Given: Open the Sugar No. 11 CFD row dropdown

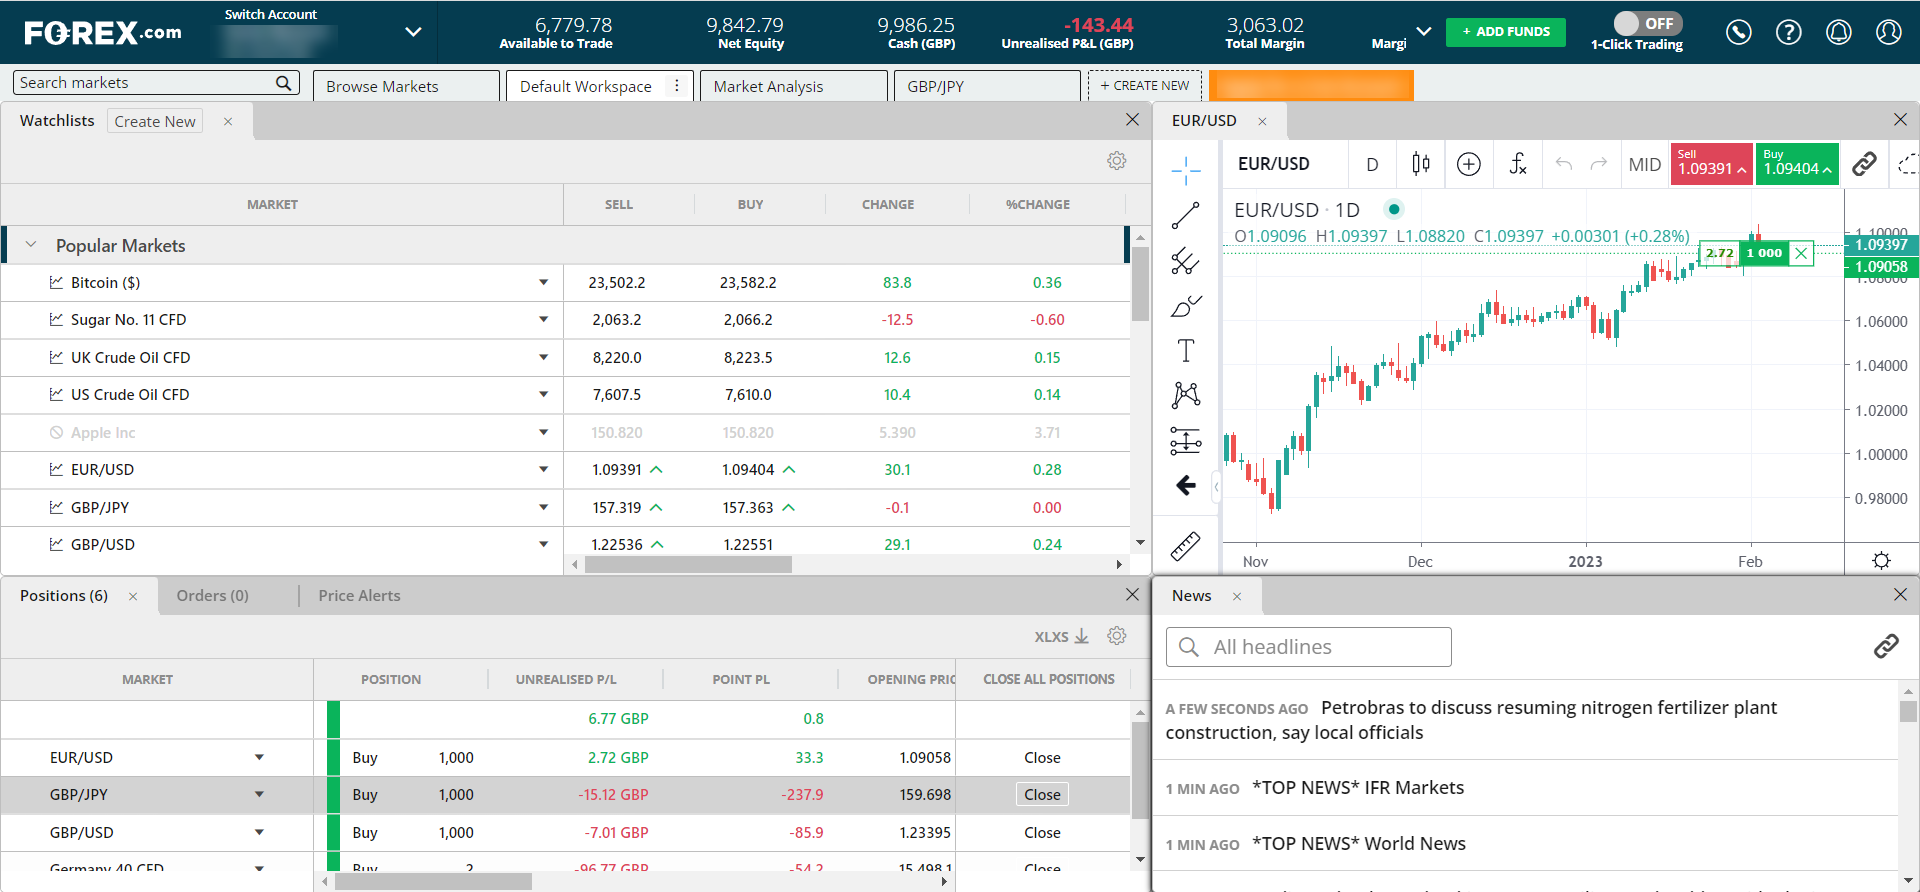Looking at the screenshot, I should (543, 320).
